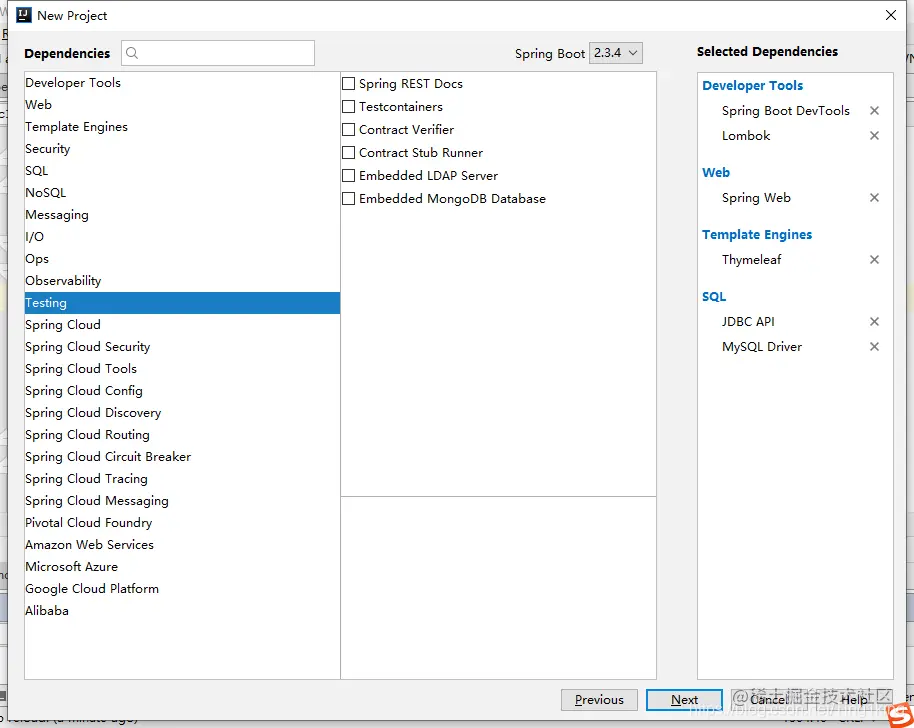
Task: Click SQL heading in selected panel
Action: 714,297
